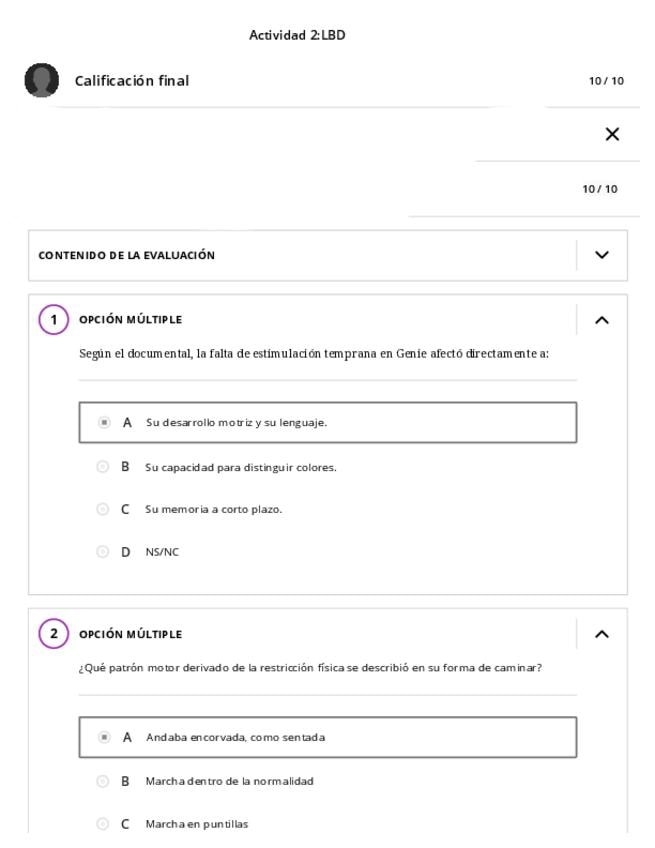Close the grading panel with X
Image resolution: width=655 pixels, height=848 pixels.
coord(612,134)
